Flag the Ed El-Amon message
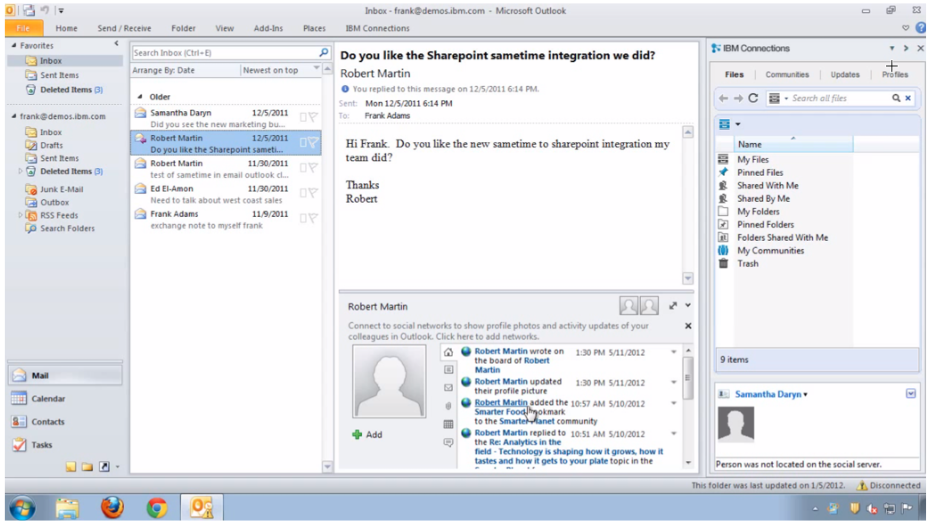 point(313,193)
